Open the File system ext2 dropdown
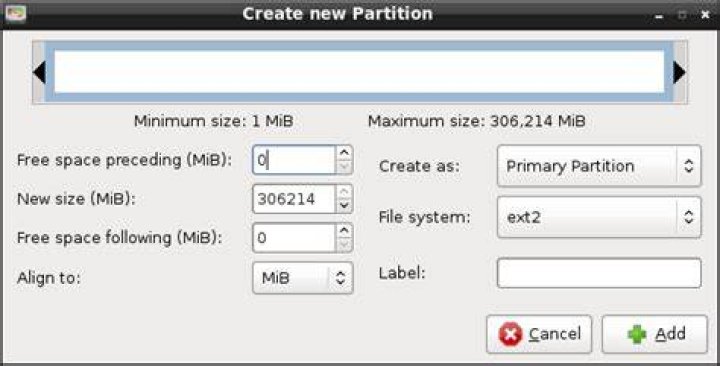The height and width of the screenshot is (366, 720). point(599,217)
